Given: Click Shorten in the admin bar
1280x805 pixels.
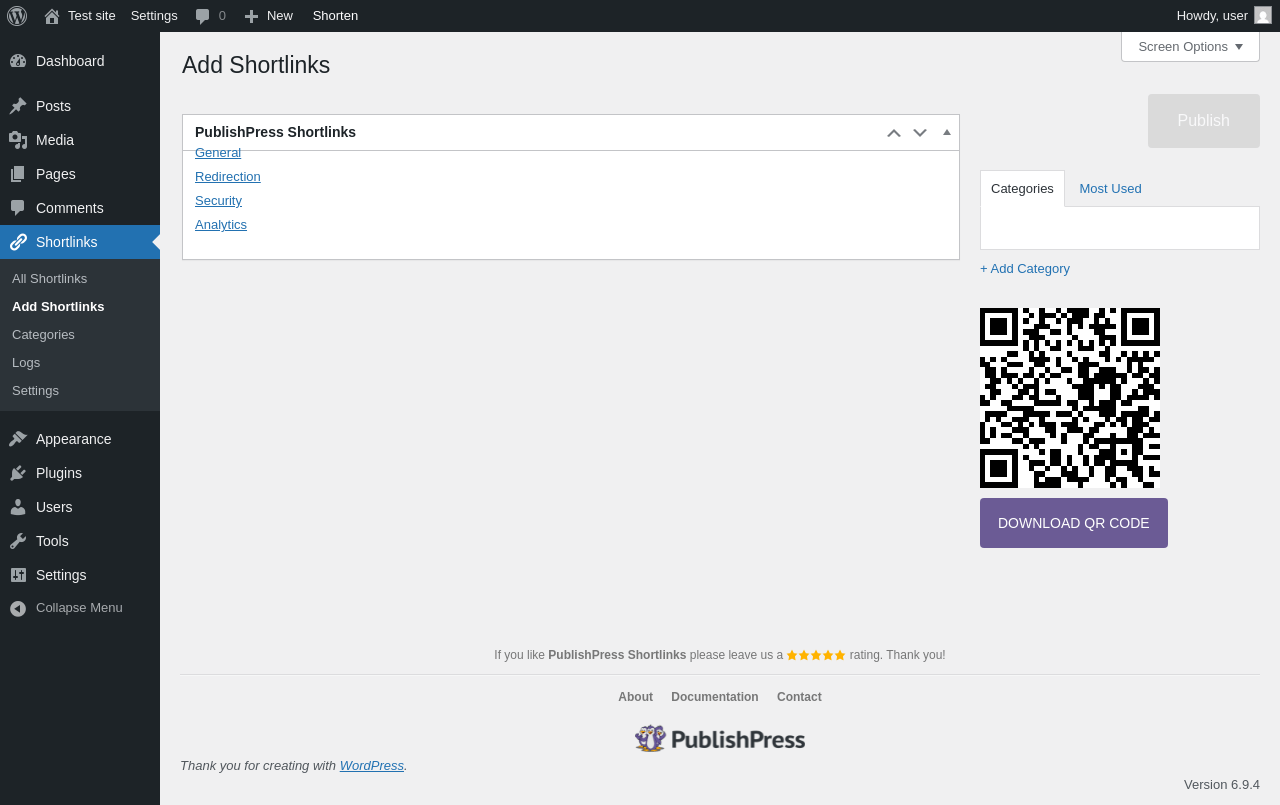Looking at the screenshot, I should point(335,16).
